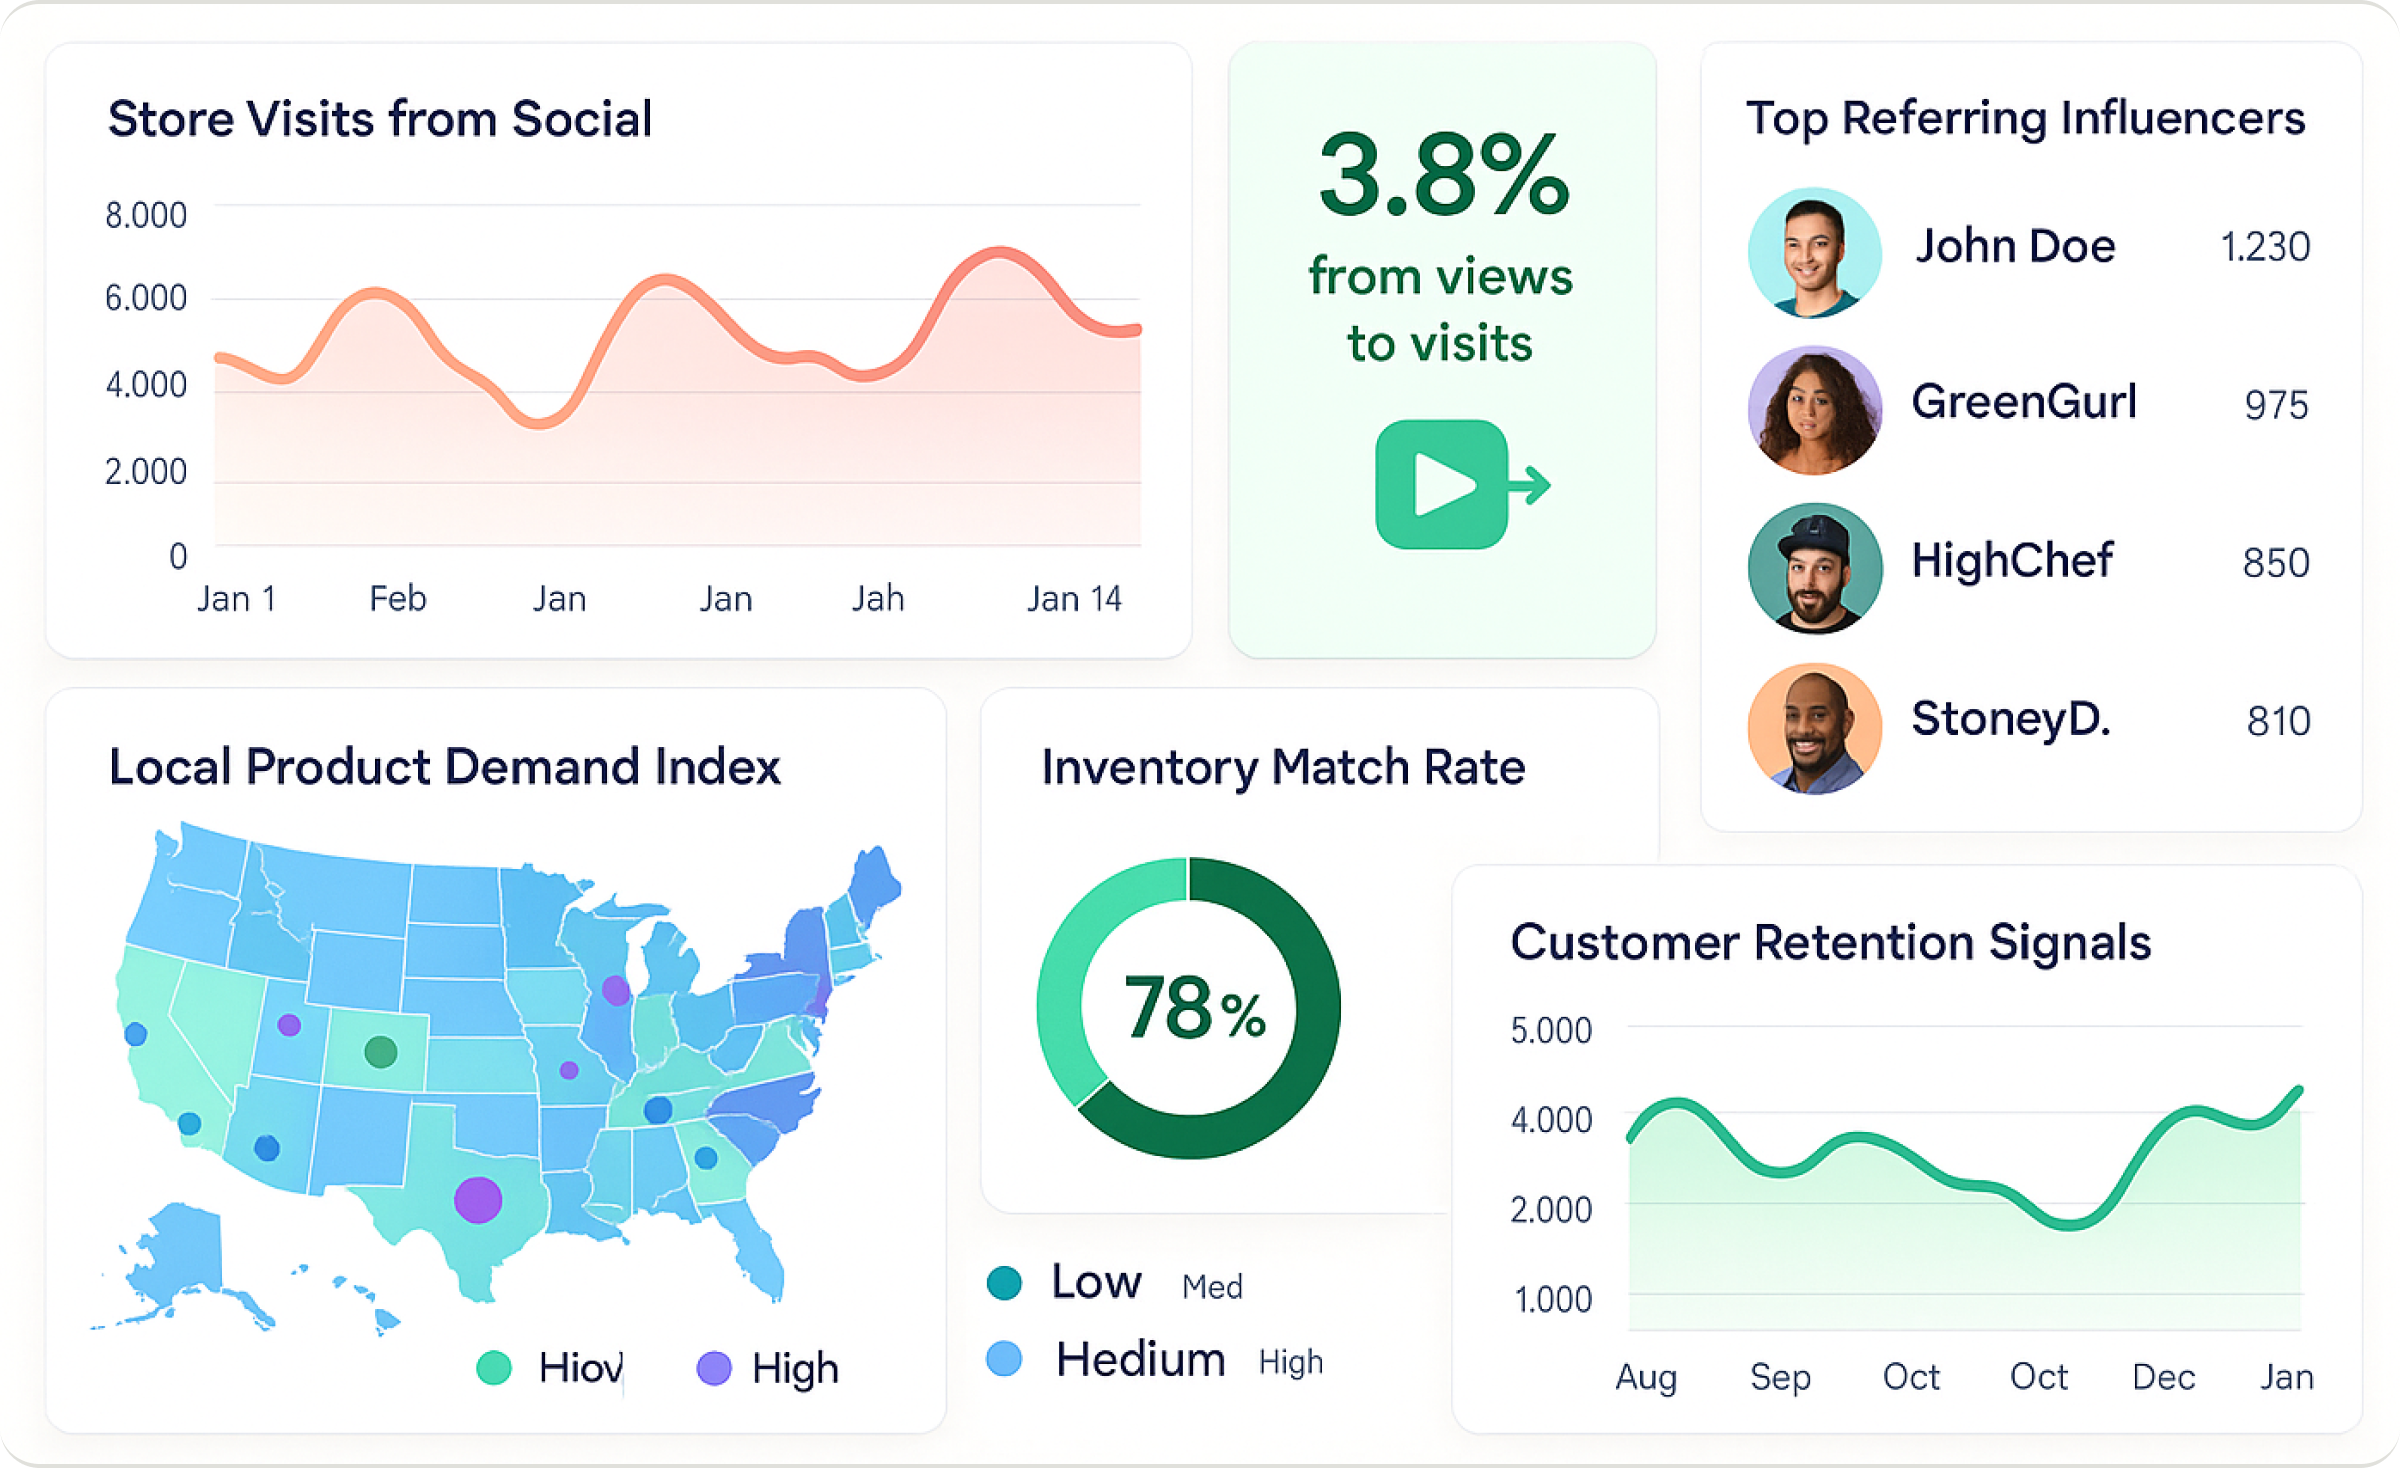
Task: Click the Store Visits from Social title
Action: coord(380,119)
